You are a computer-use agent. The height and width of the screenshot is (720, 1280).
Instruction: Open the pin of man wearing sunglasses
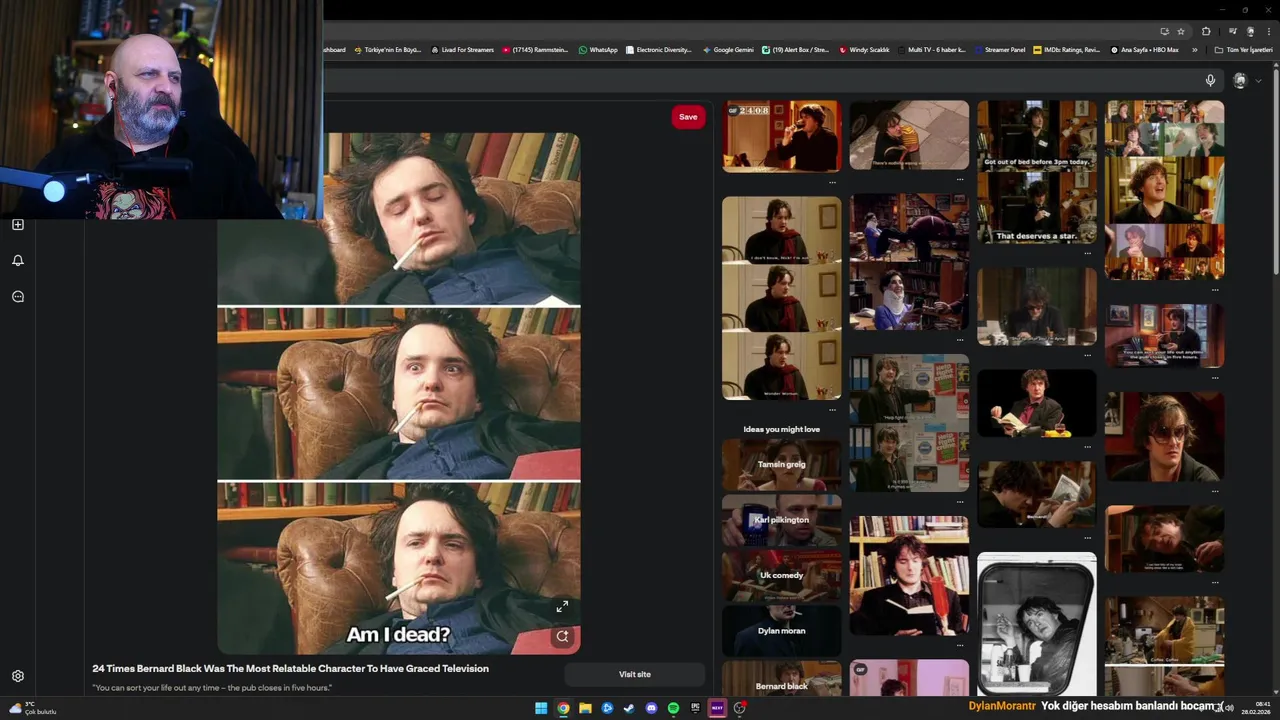(1164, 436)
